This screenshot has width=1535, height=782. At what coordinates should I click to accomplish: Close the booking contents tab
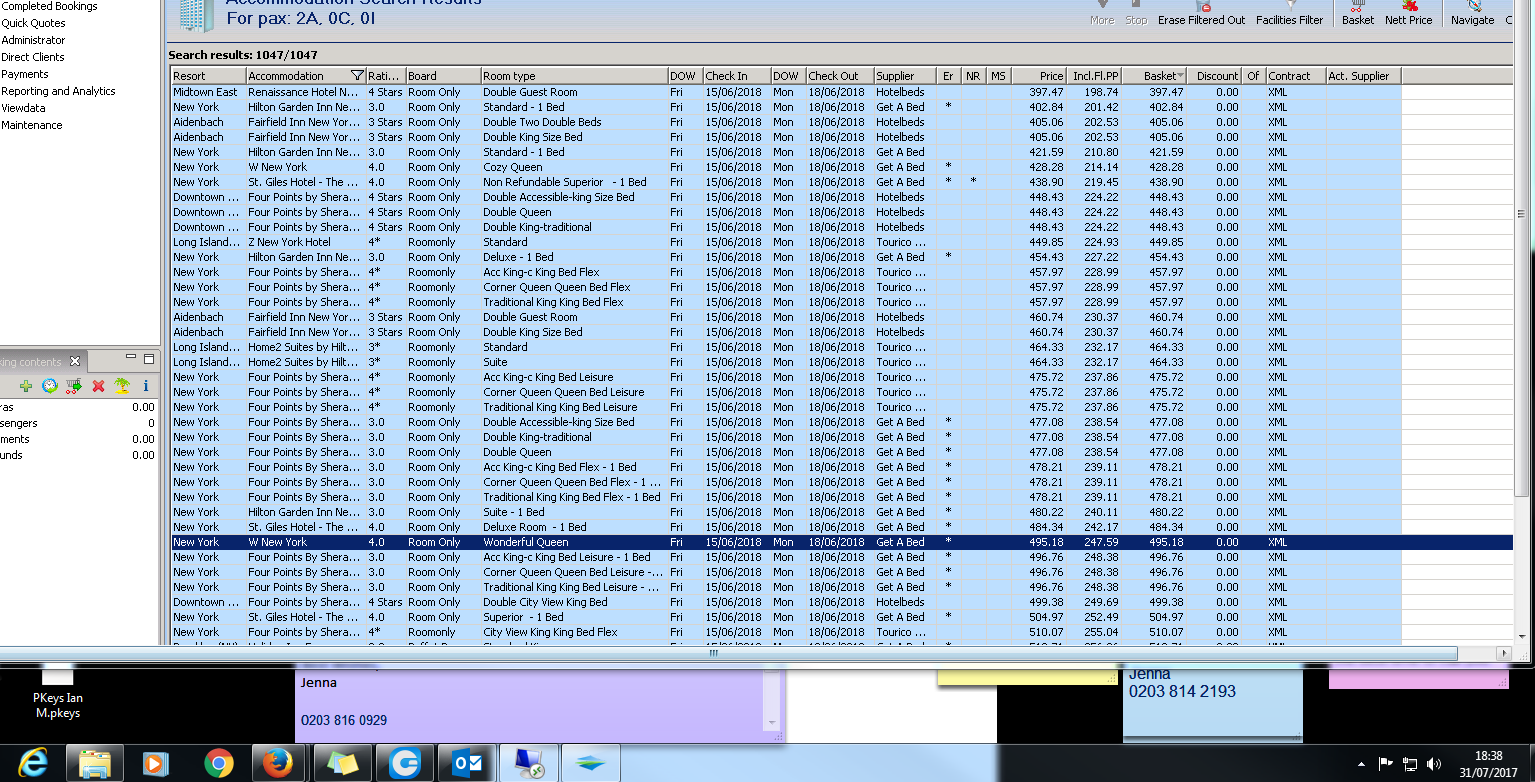[x=75, y=361]
